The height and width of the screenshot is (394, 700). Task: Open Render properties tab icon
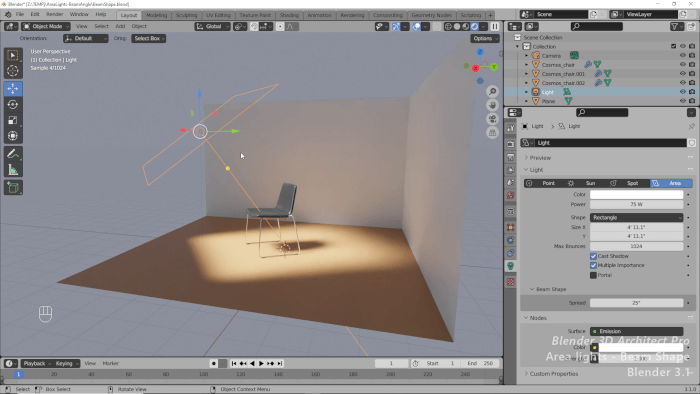point(511,144)
